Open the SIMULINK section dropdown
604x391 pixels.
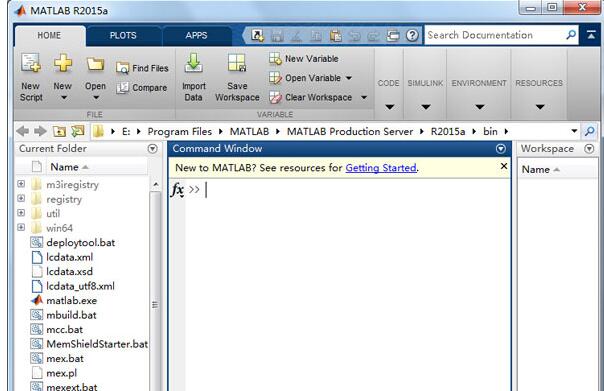(x=425, y=107)
